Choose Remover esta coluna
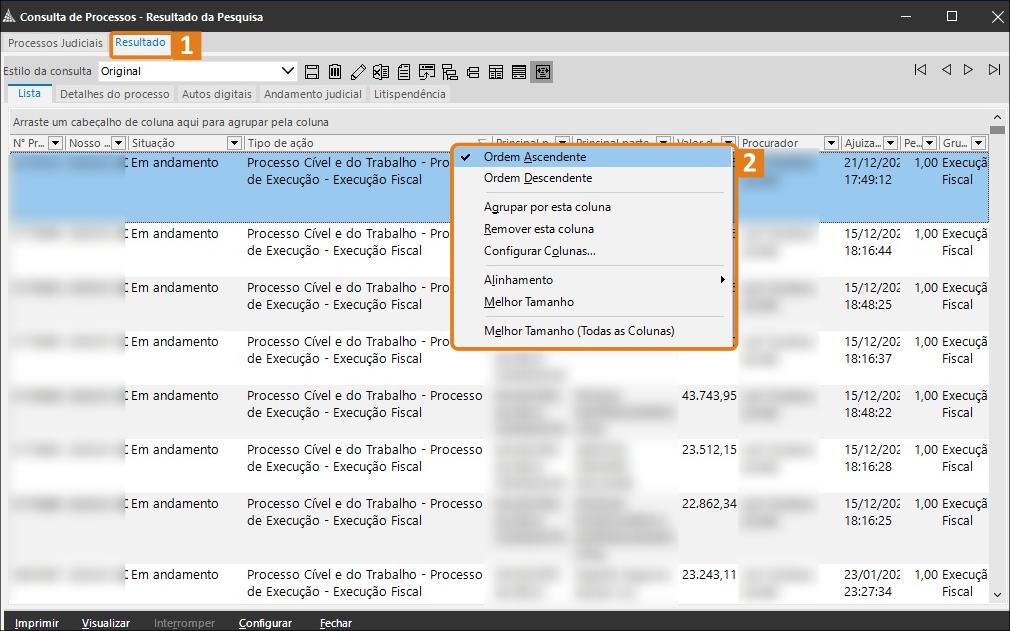Image resolution: width=1010 pixels, height=631 pixels. (x=593, y=229)
